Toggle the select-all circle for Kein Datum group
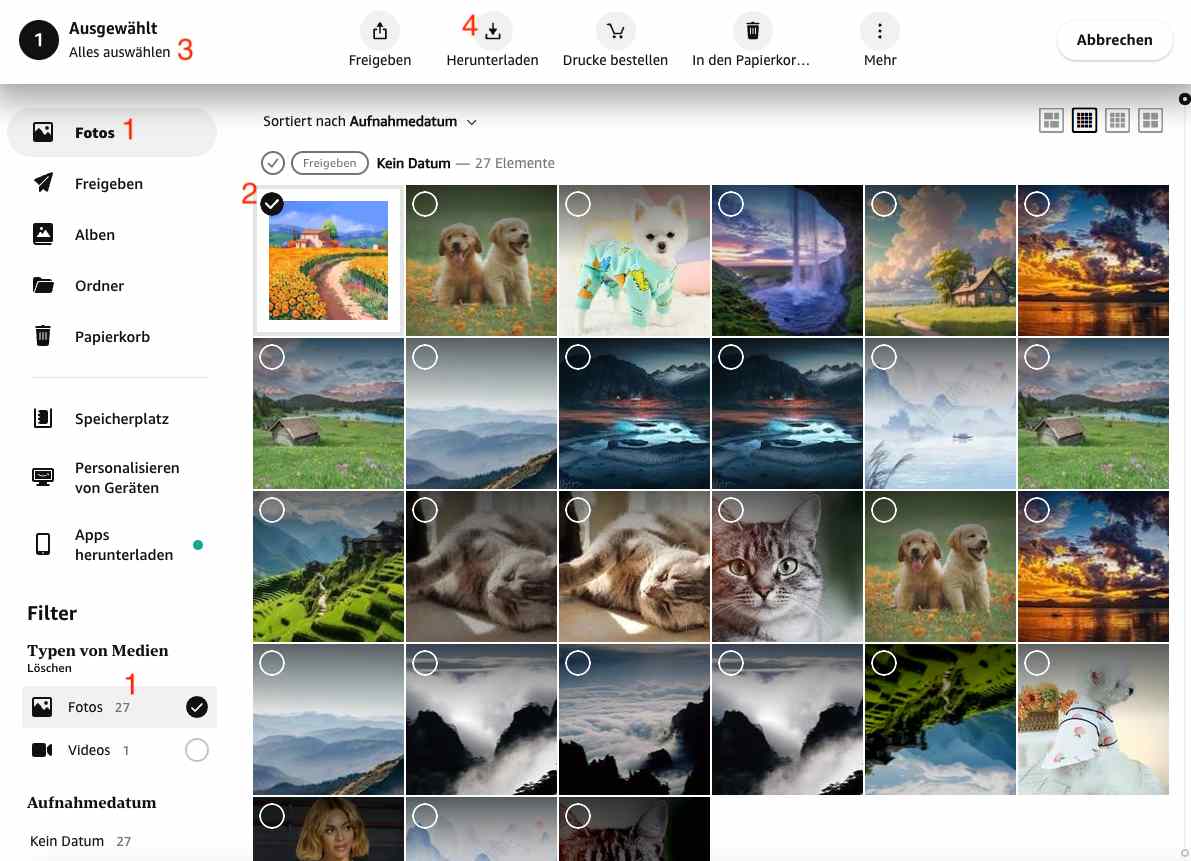Screen dimensions: 1191x861 [273, 163]
